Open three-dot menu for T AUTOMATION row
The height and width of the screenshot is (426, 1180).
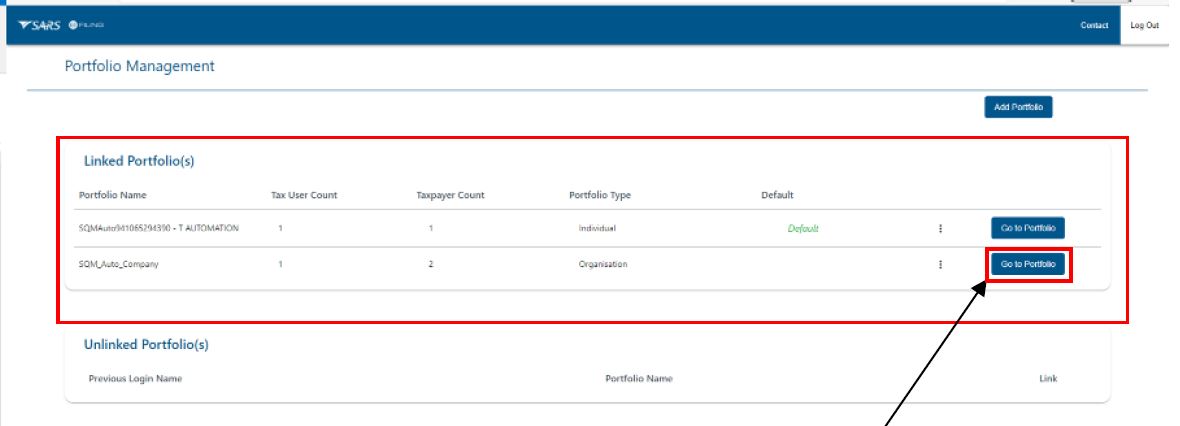click(x=941, y=229)
